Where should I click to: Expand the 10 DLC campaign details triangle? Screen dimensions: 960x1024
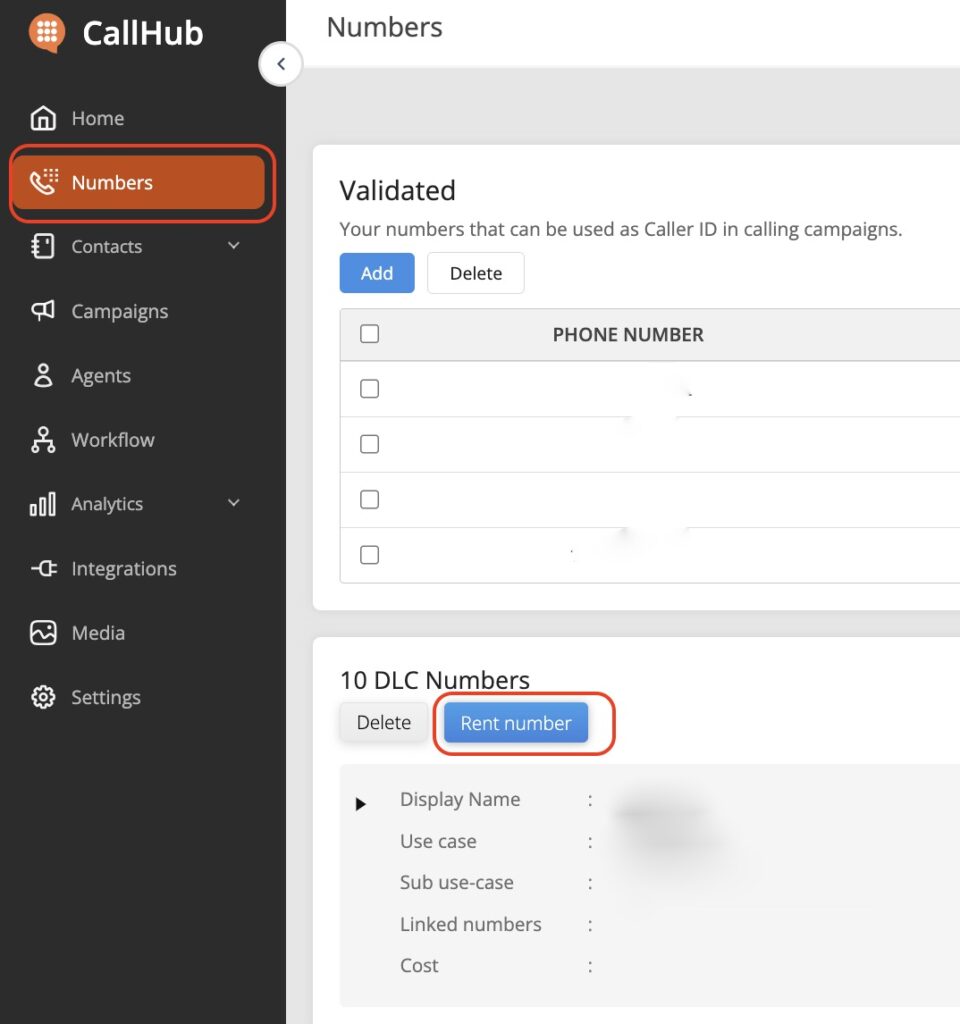[x=361, y=804]
